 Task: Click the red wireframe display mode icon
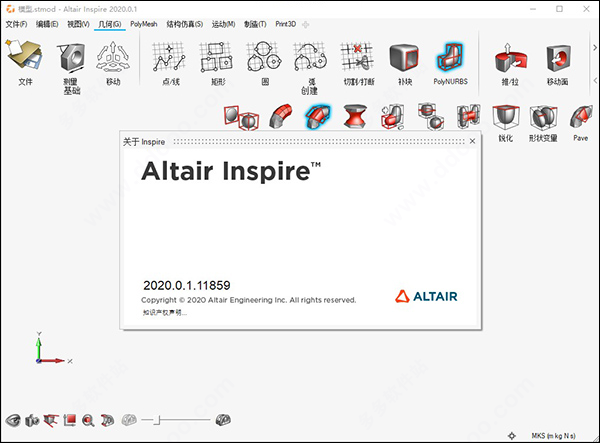coord(108,420)
